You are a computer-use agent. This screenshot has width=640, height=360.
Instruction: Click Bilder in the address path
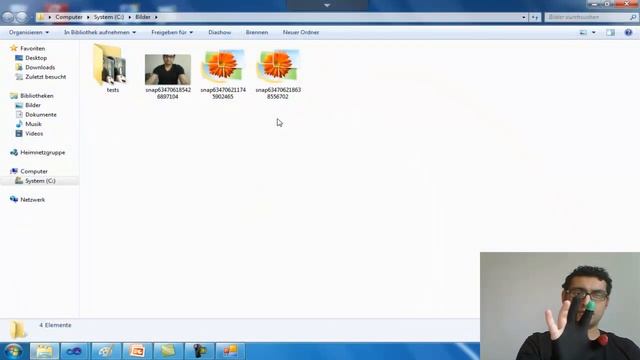(143, 17)
